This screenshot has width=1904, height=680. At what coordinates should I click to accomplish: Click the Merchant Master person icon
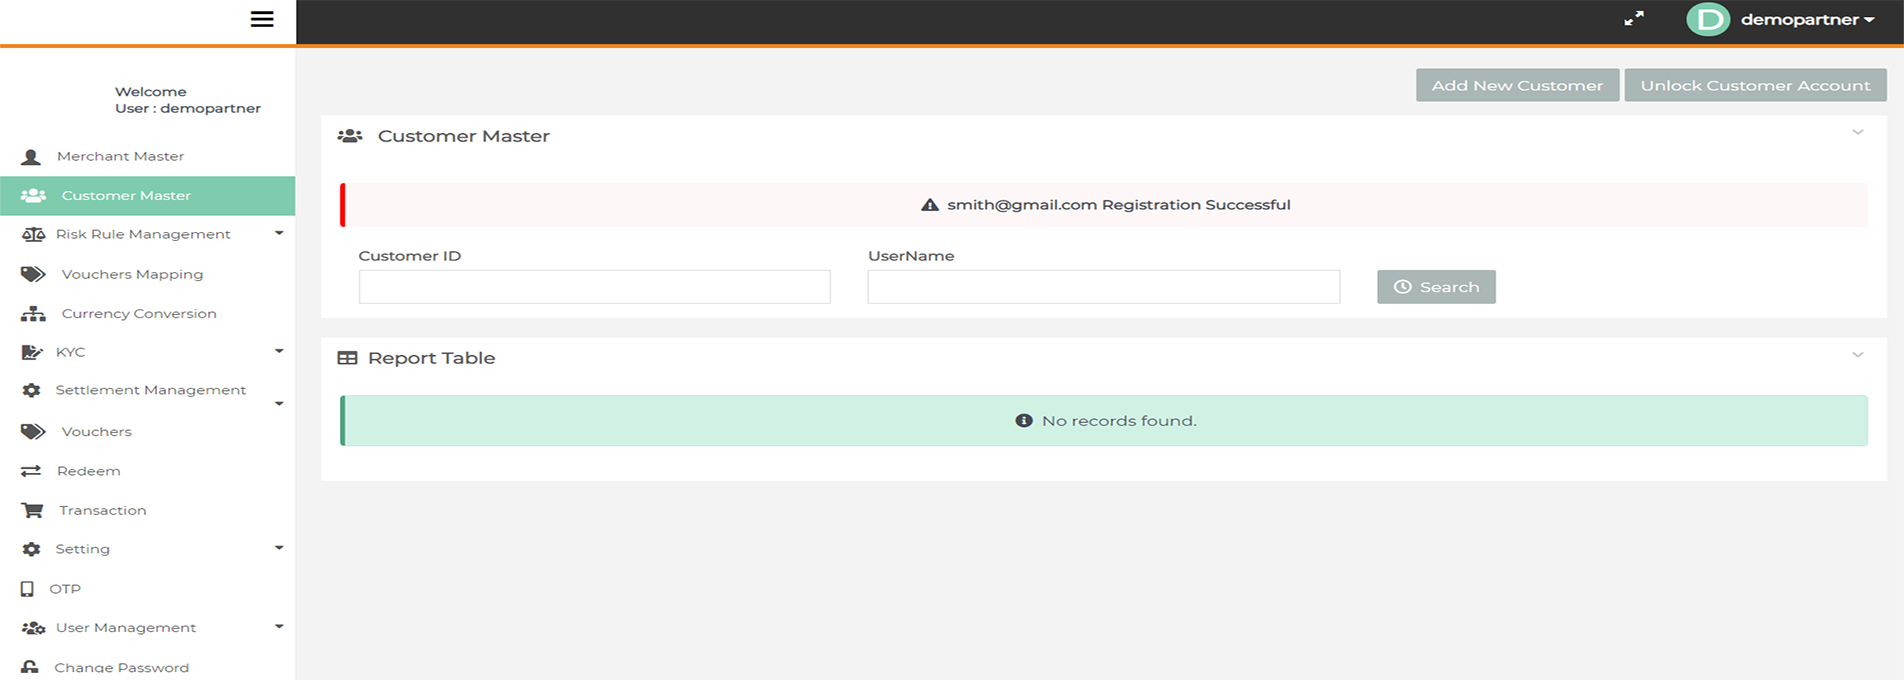pyautogui.click(x=31, y=157)
